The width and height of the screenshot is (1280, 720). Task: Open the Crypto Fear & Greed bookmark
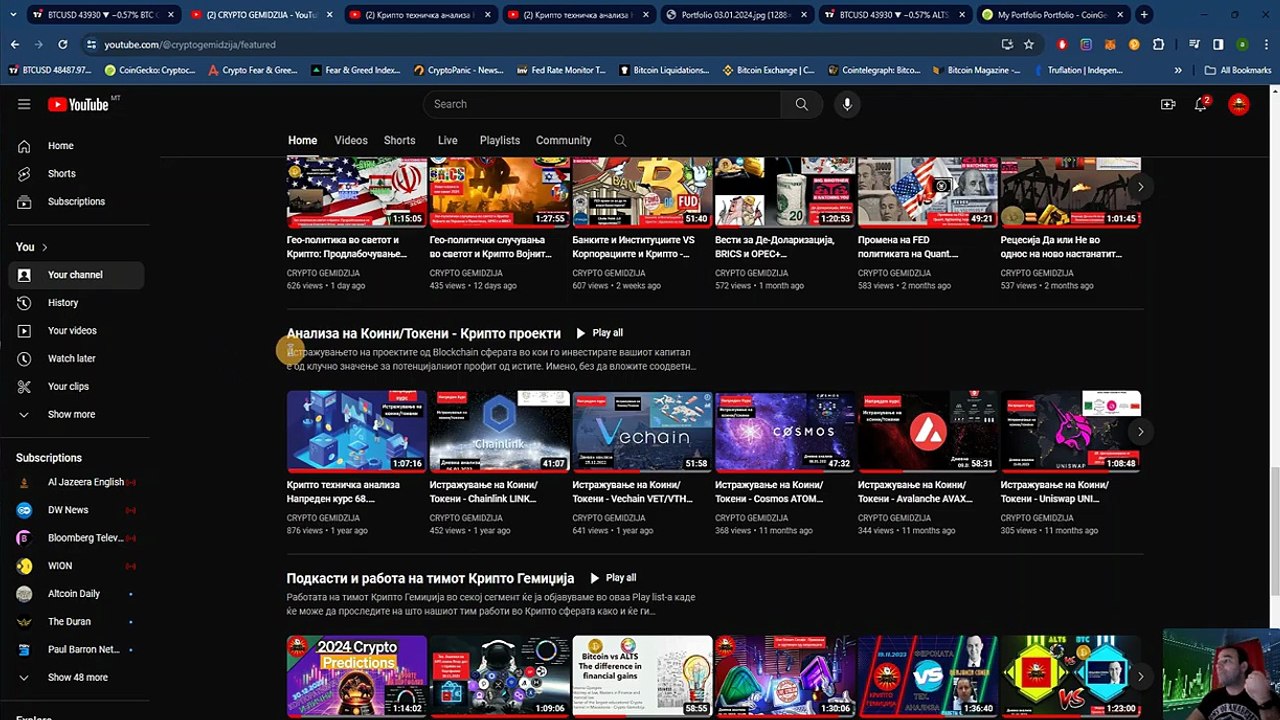253,71
